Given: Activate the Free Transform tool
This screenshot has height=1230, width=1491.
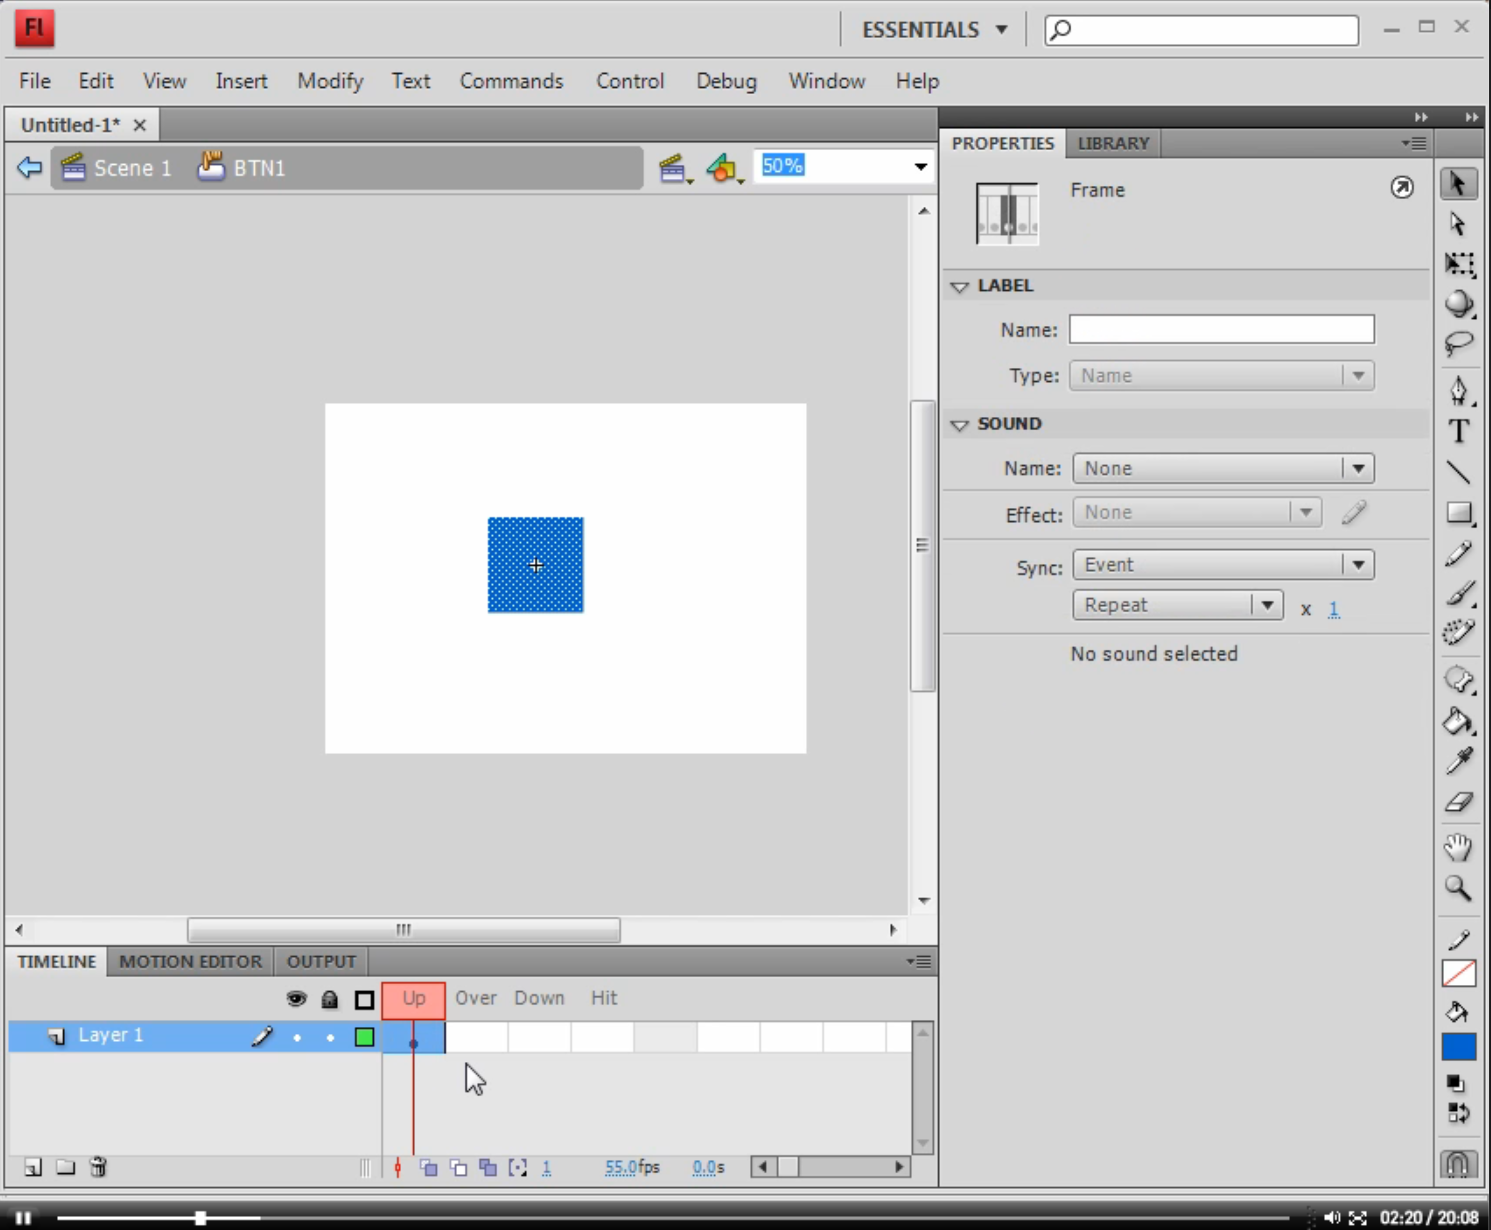Looking at the screenshot, I should click(x=1459, y=264).
